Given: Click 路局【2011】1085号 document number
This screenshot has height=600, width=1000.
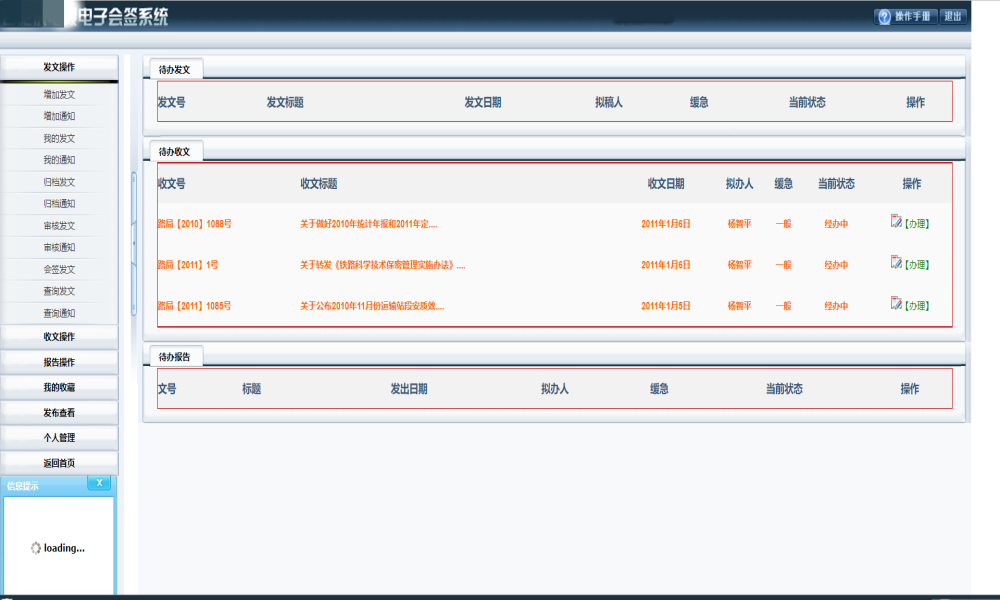Looking at the screenshot, I should (195, 305).
